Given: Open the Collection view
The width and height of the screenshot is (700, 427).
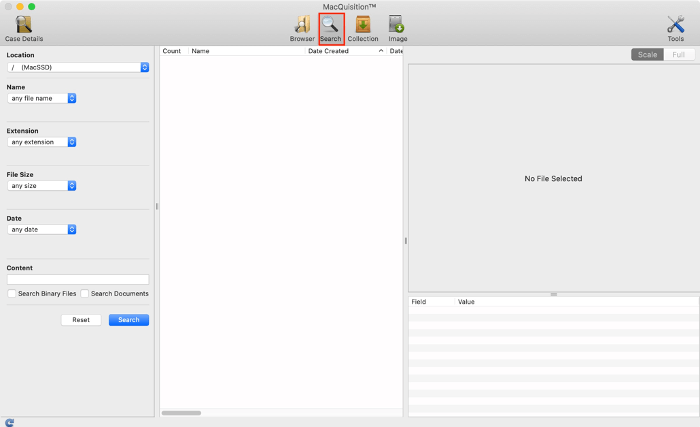Looking at the screenshot, I should coord(363,26).
